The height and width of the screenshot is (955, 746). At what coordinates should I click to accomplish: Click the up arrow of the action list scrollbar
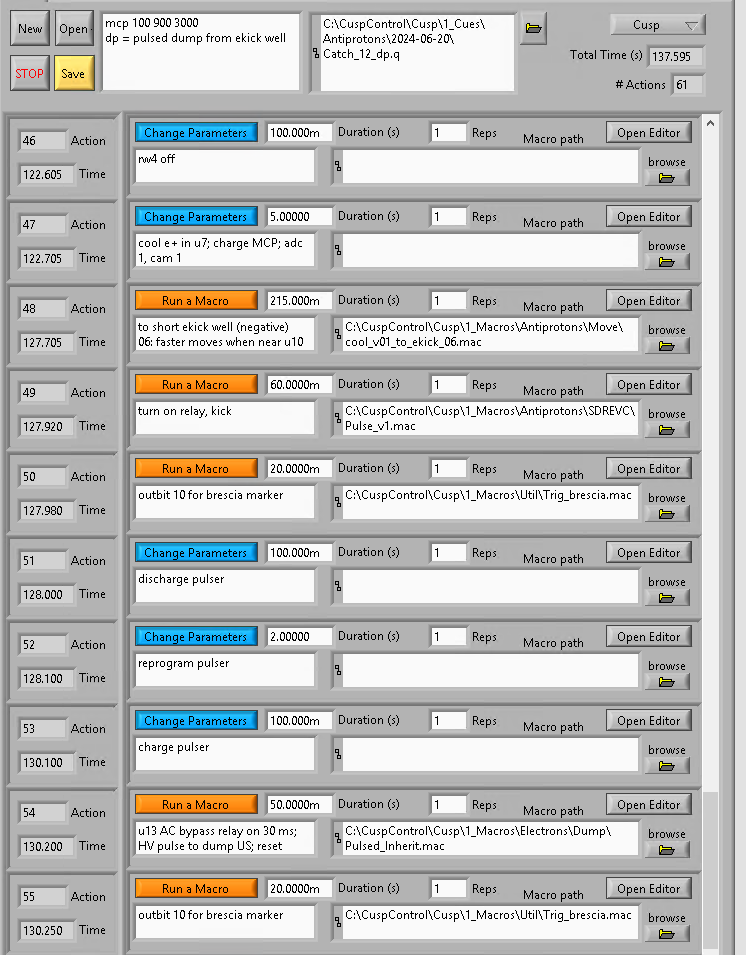pyautogui.click(x=710, y=124)
